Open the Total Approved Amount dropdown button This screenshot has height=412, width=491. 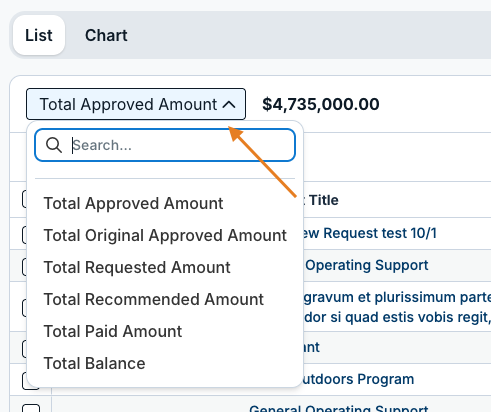click(x=136, y=104)
